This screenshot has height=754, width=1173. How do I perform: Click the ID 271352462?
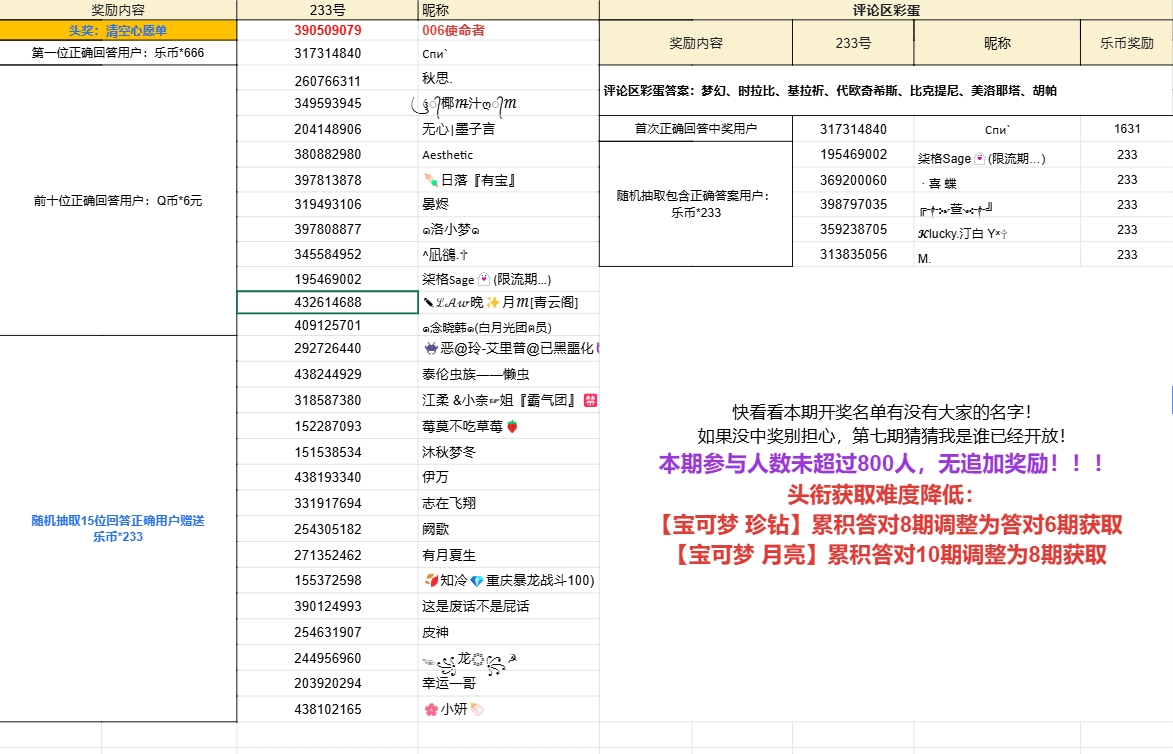(328, 555)
